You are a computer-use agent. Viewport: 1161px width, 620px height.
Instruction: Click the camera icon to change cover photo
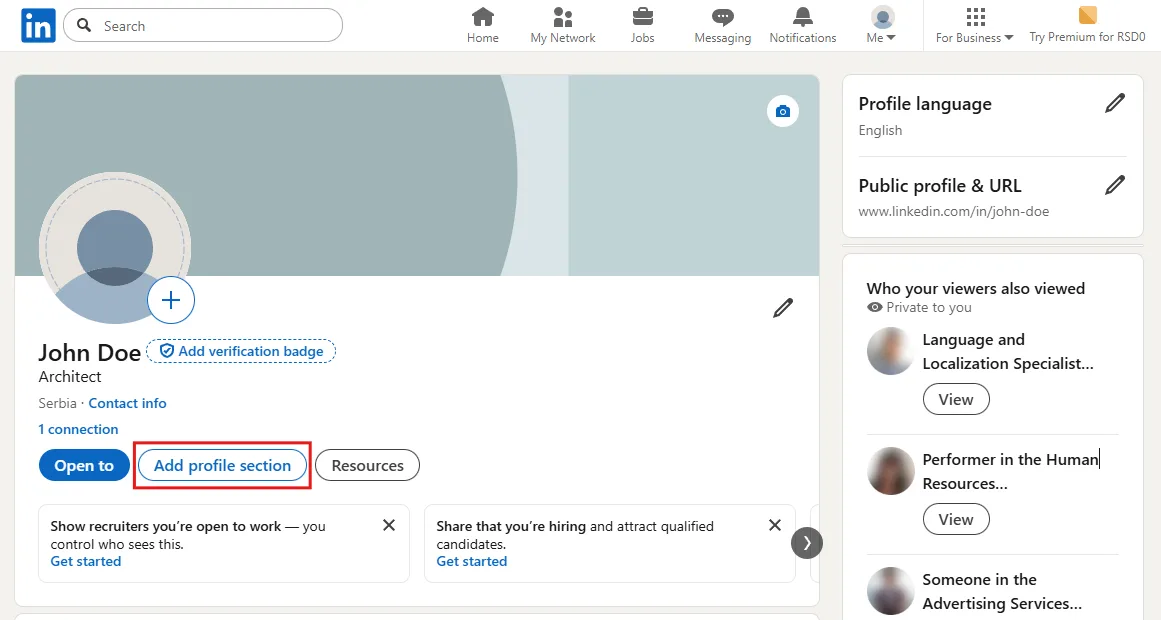pos(783,111)
